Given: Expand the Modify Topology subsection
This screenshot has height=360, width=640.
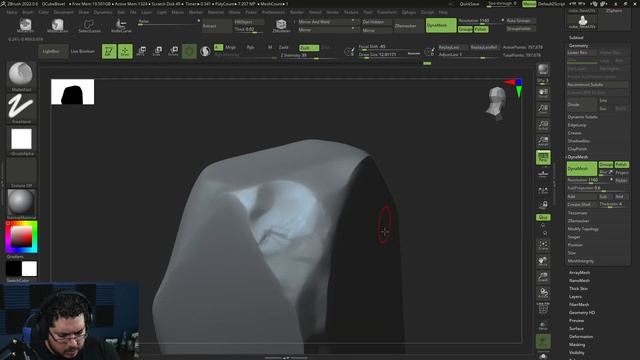Looking at the screenshot, I should [x=583, y=229].
